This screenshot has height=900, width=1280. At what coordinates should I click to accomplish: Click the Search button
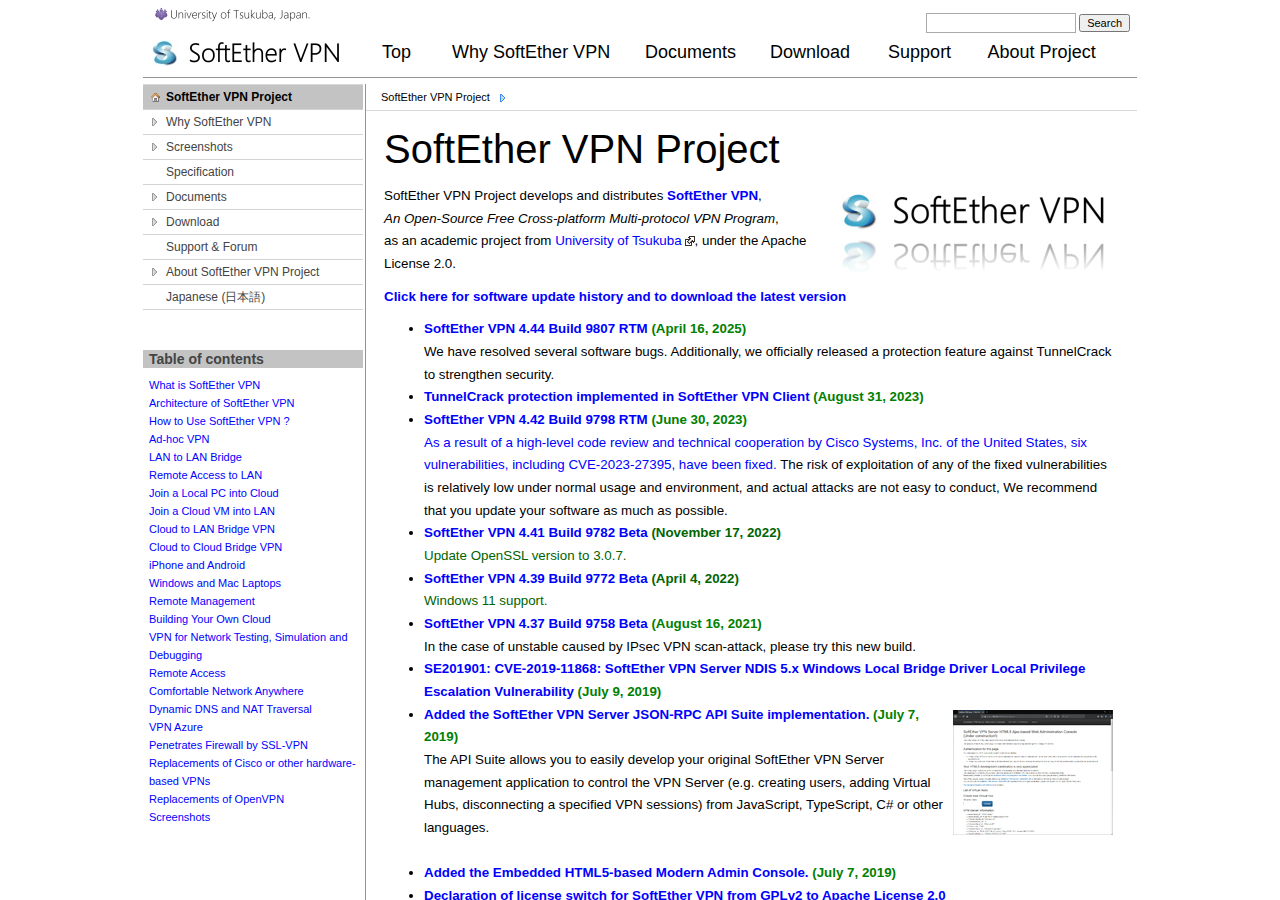[1104, 23]
